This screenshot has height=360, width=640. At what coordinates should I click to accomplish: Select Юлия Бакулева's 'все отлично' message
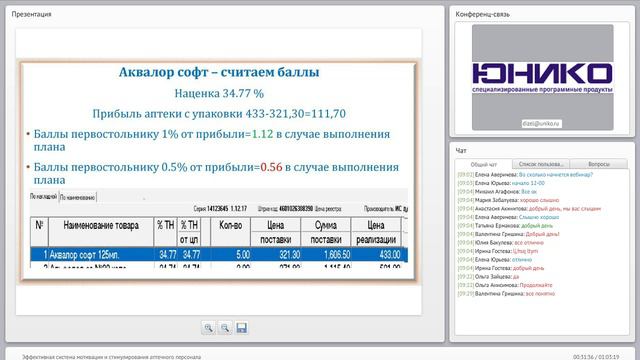point(529,243)
